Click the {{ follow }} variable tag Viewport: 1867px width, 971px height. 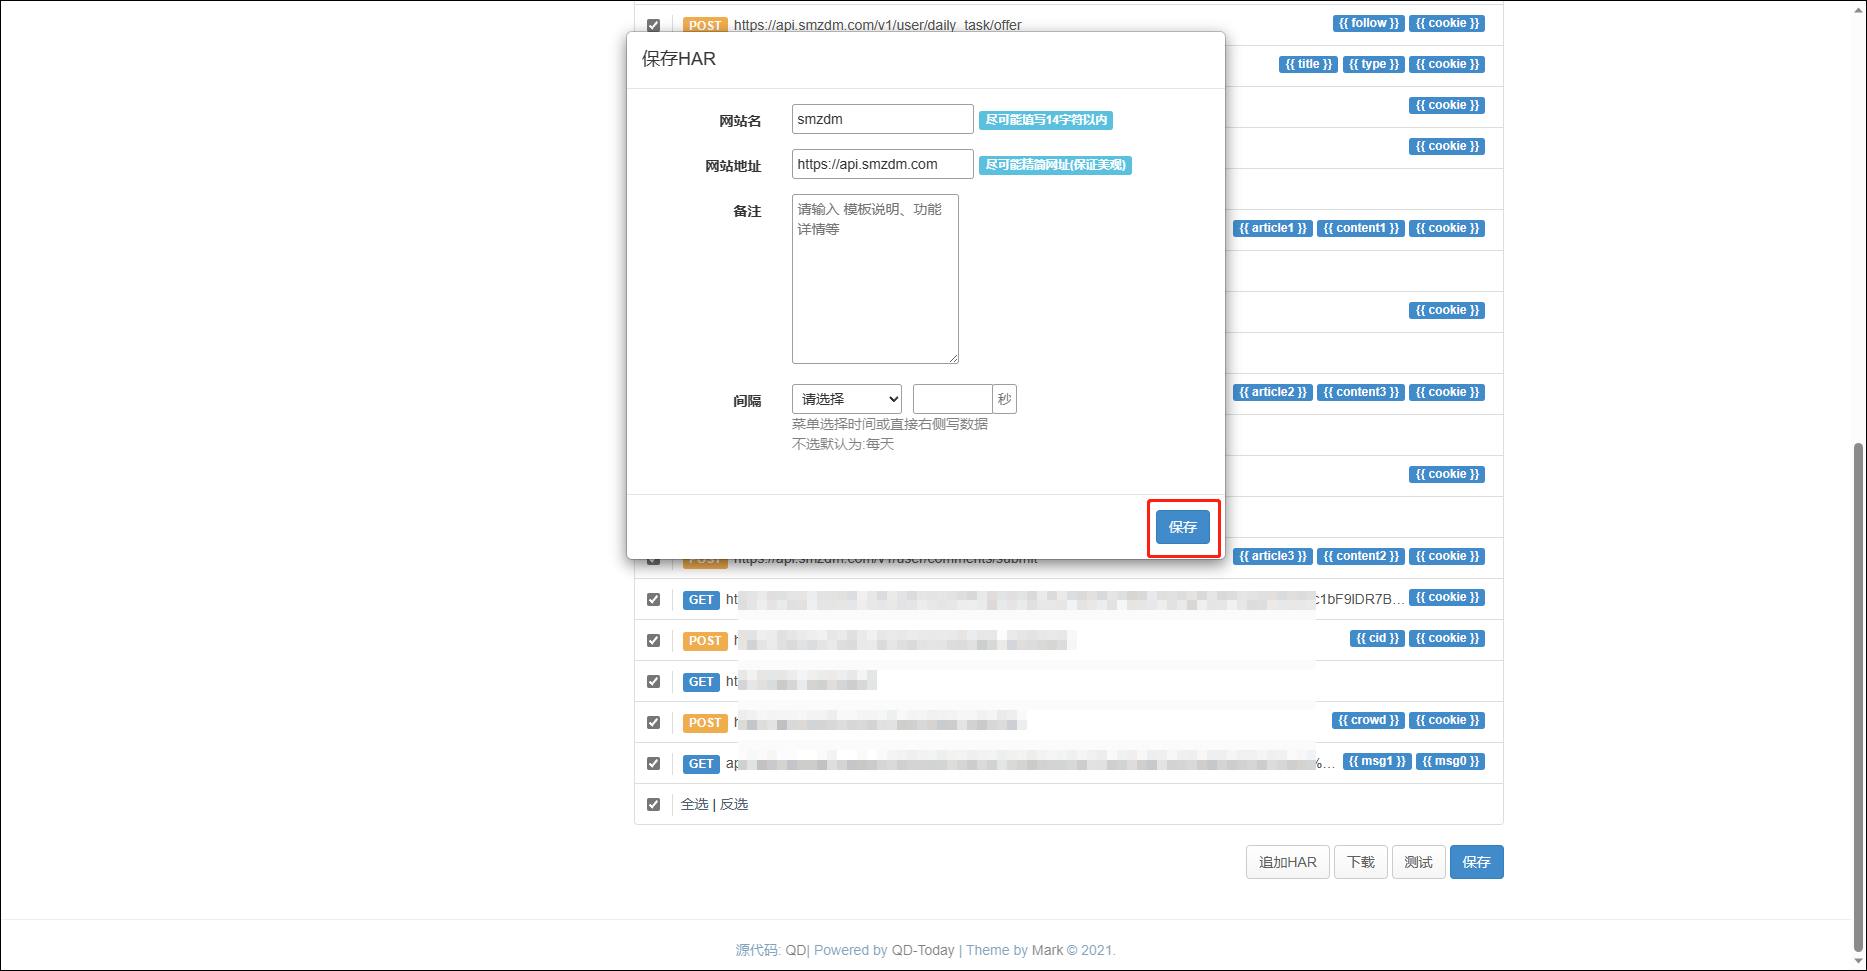point(1368,23)
